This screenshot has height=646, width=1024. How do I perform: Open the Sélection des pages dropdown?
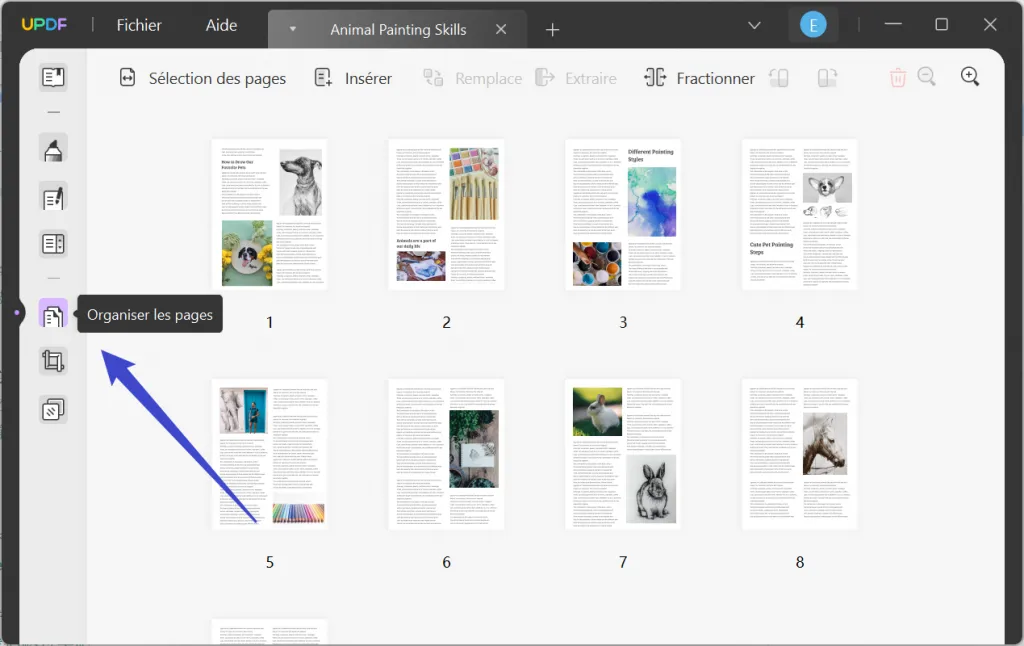202,77
